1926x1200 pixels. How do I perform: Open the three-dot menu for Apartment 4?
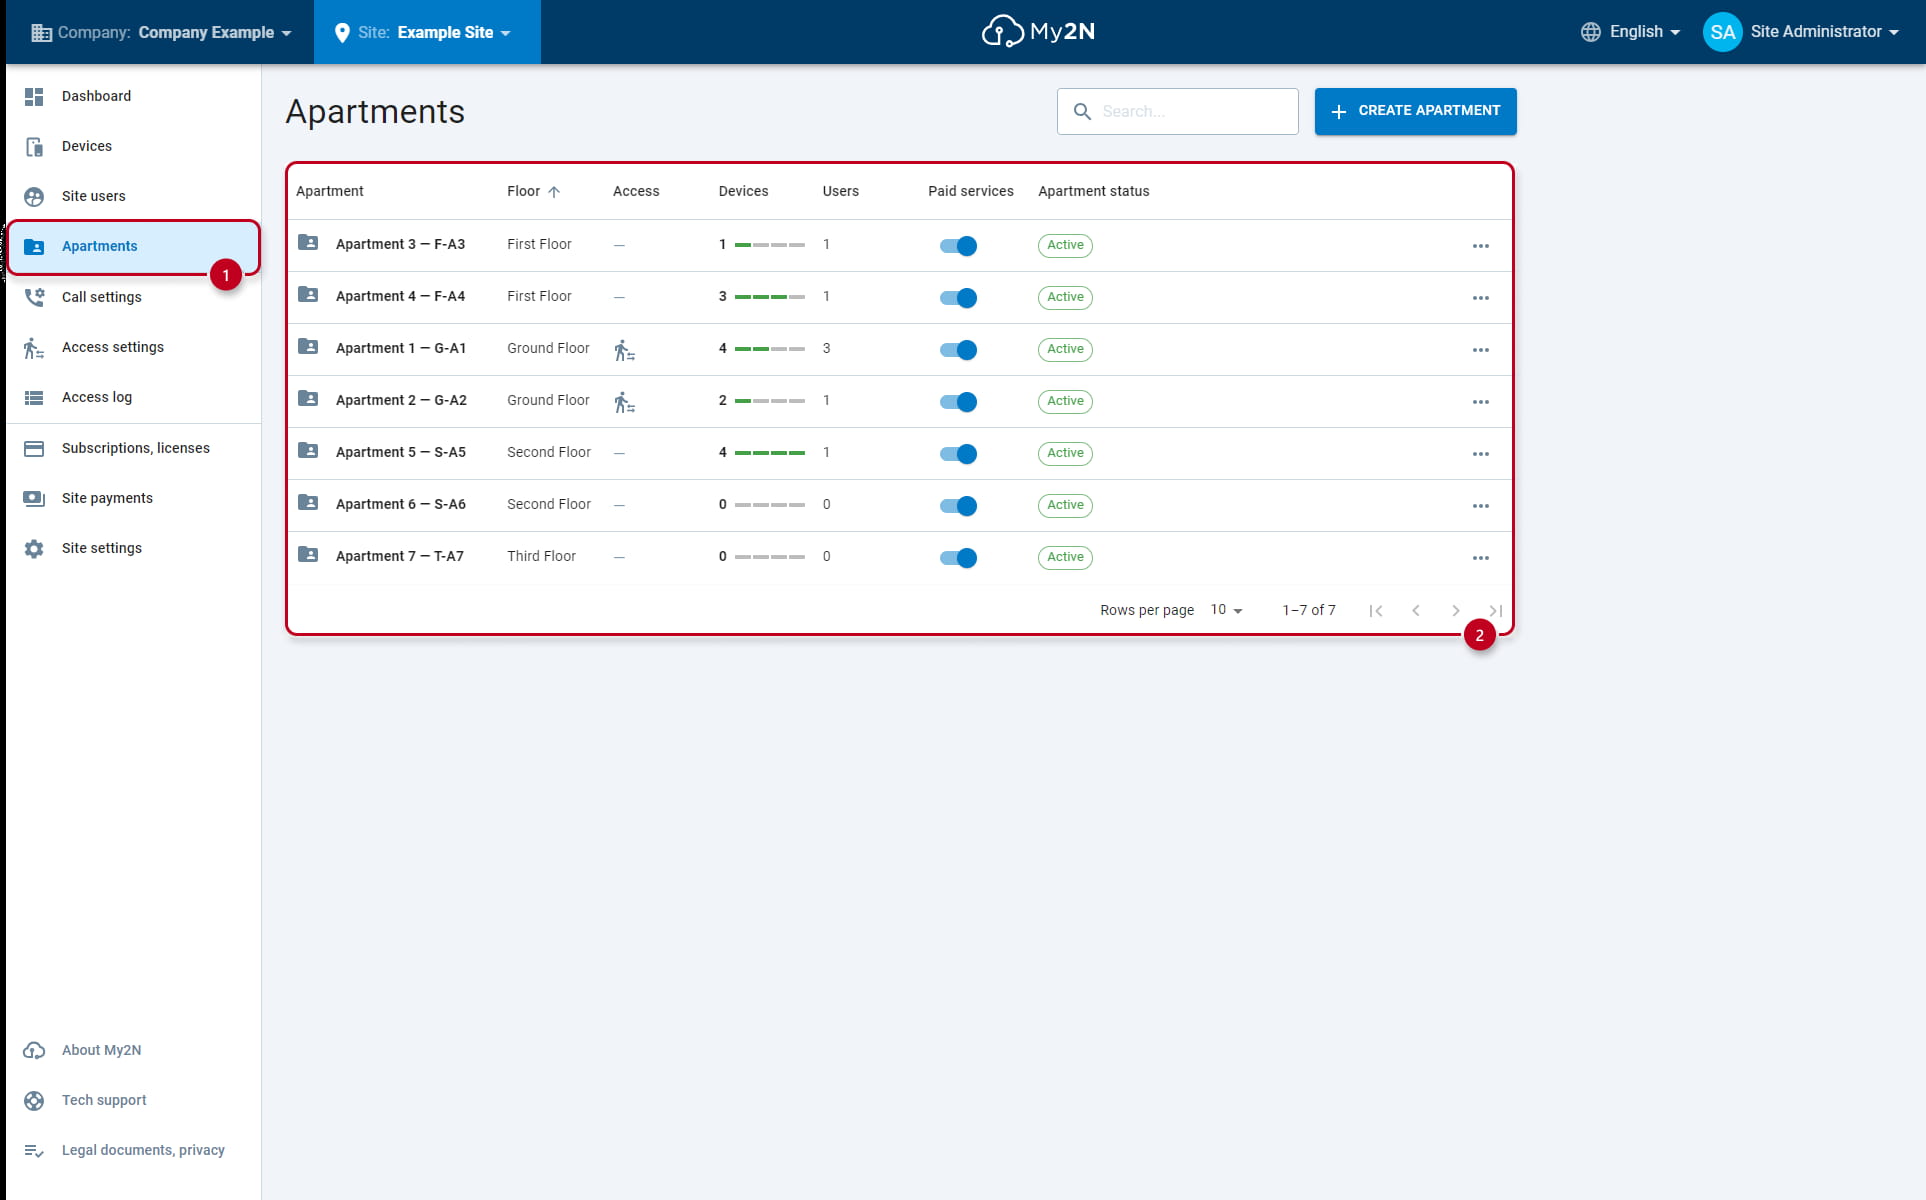(1480, 298)
